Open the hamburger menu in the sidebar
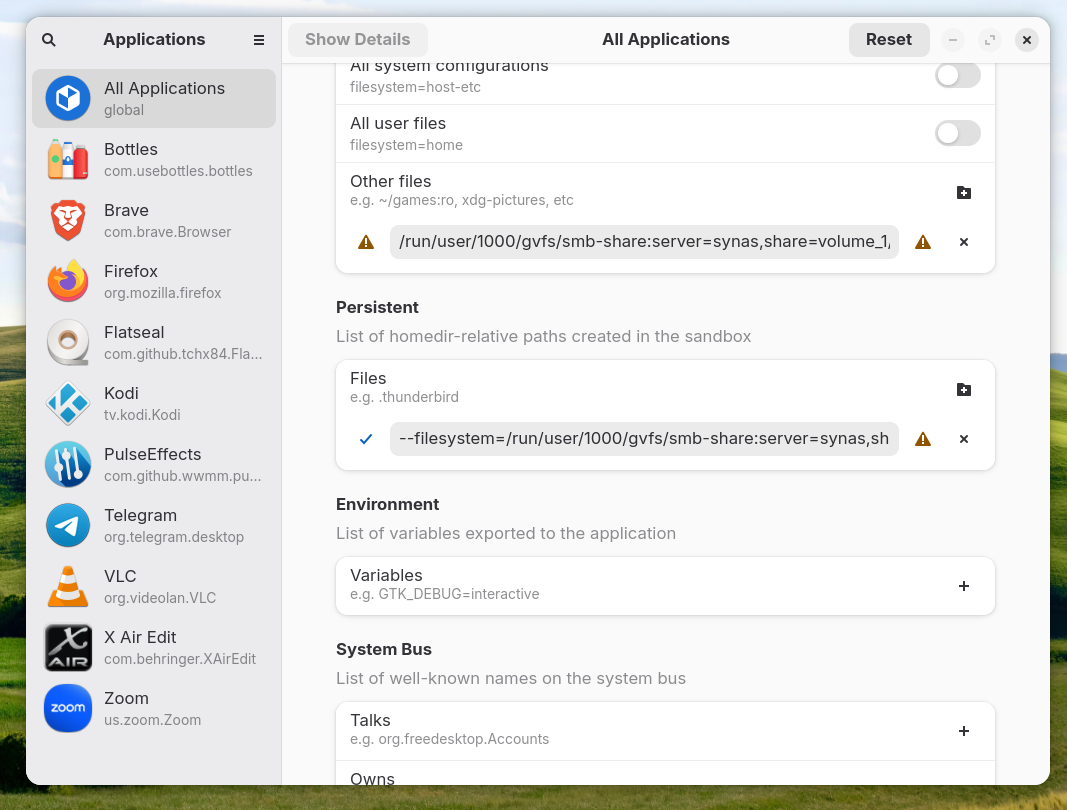1067x810 pixels. tap(259, 40)
